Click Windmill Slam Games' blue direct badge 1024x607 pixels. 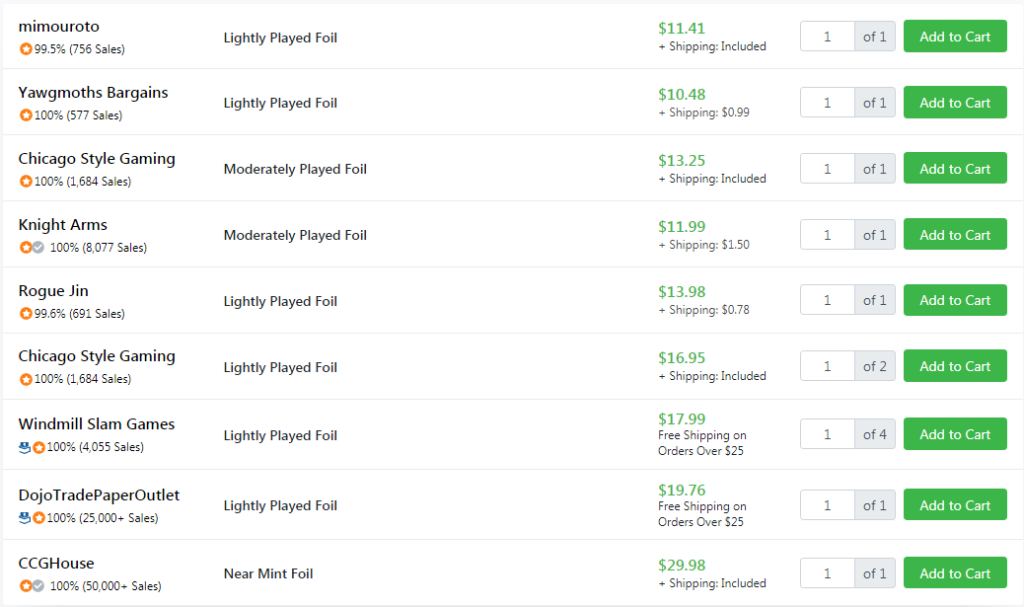(25, 448)
